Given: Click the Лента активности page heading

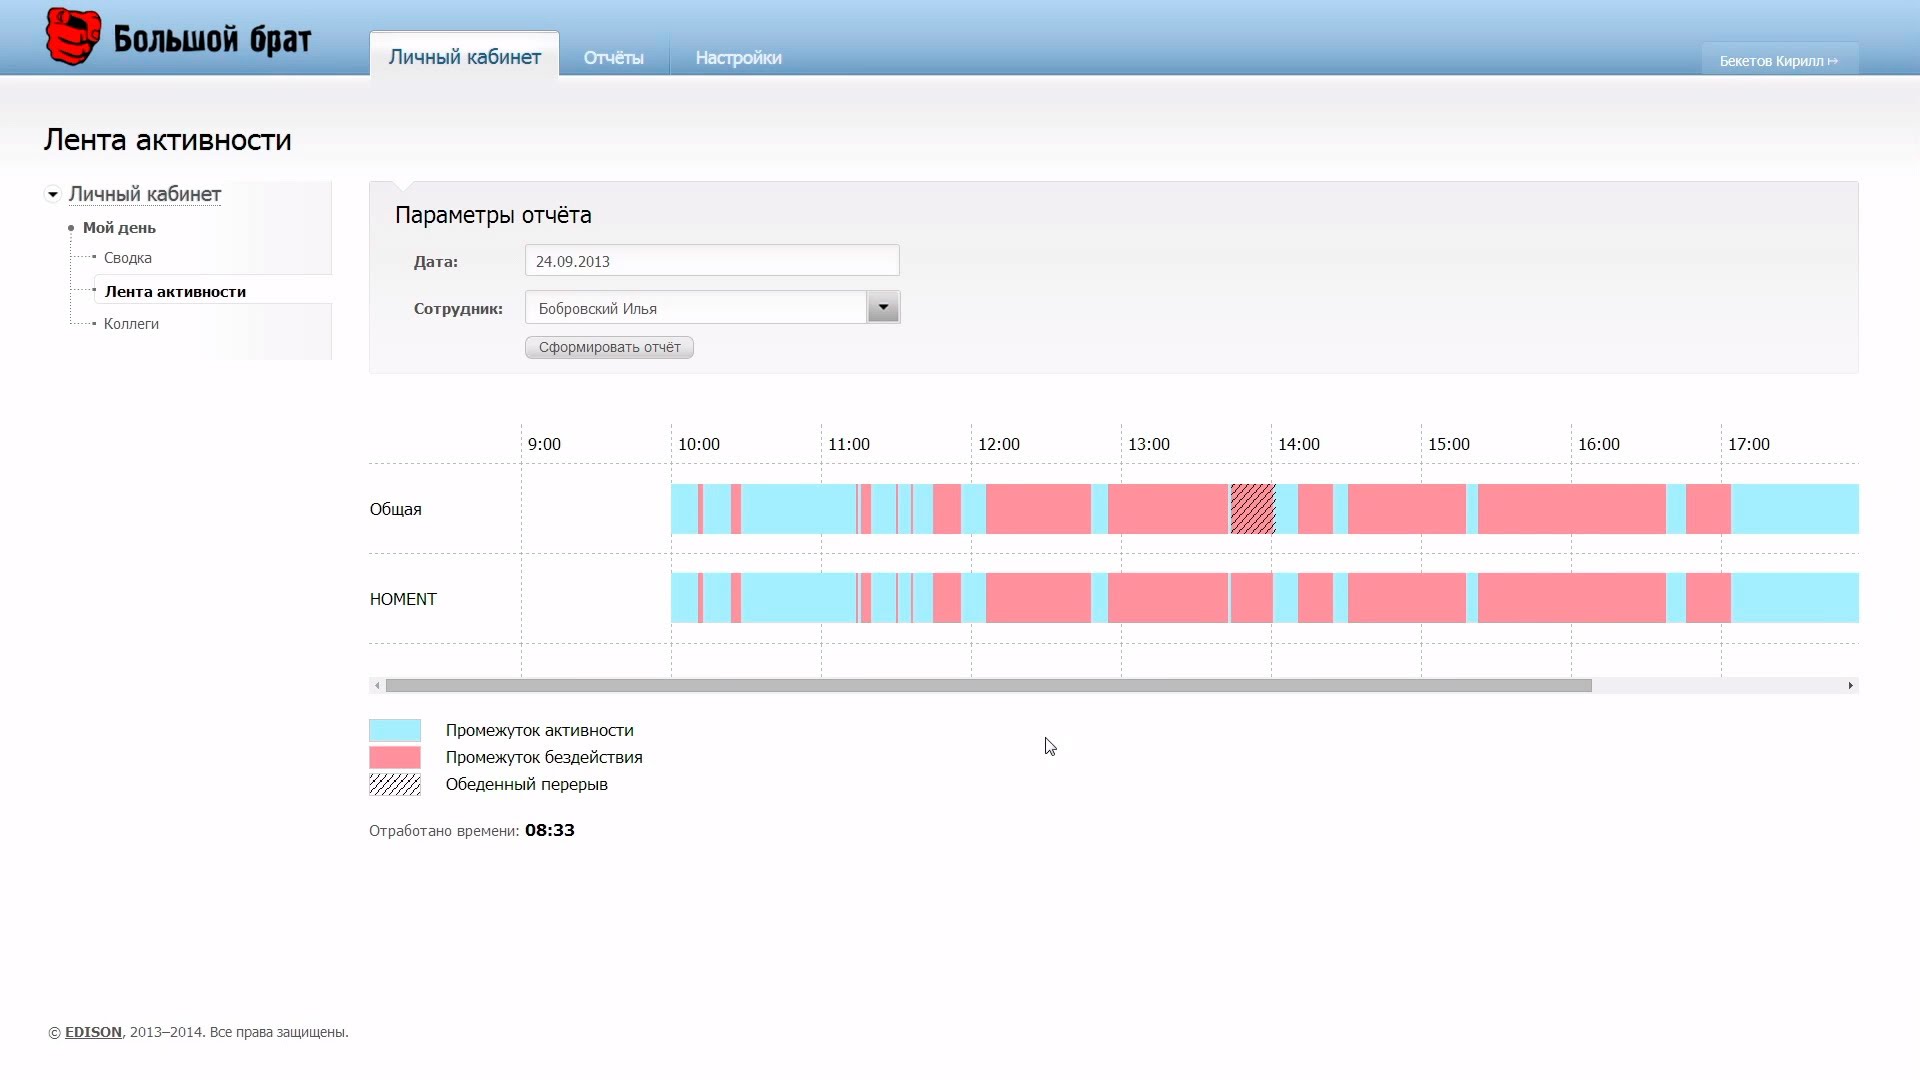Looking at the screenshot, I should [167, 140].
